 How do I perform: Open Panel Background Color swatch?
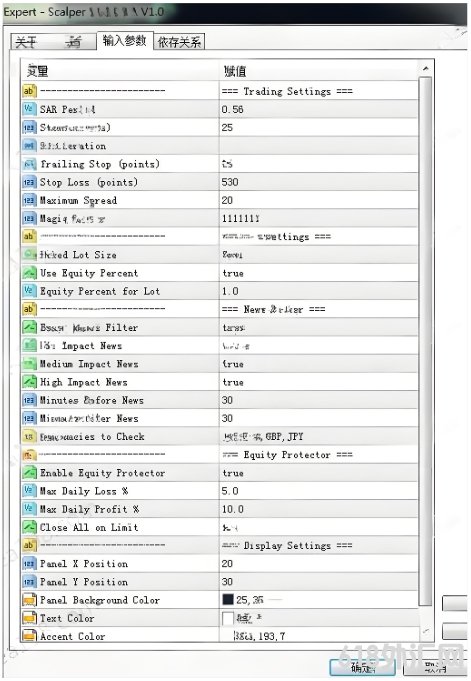point(228,600)
